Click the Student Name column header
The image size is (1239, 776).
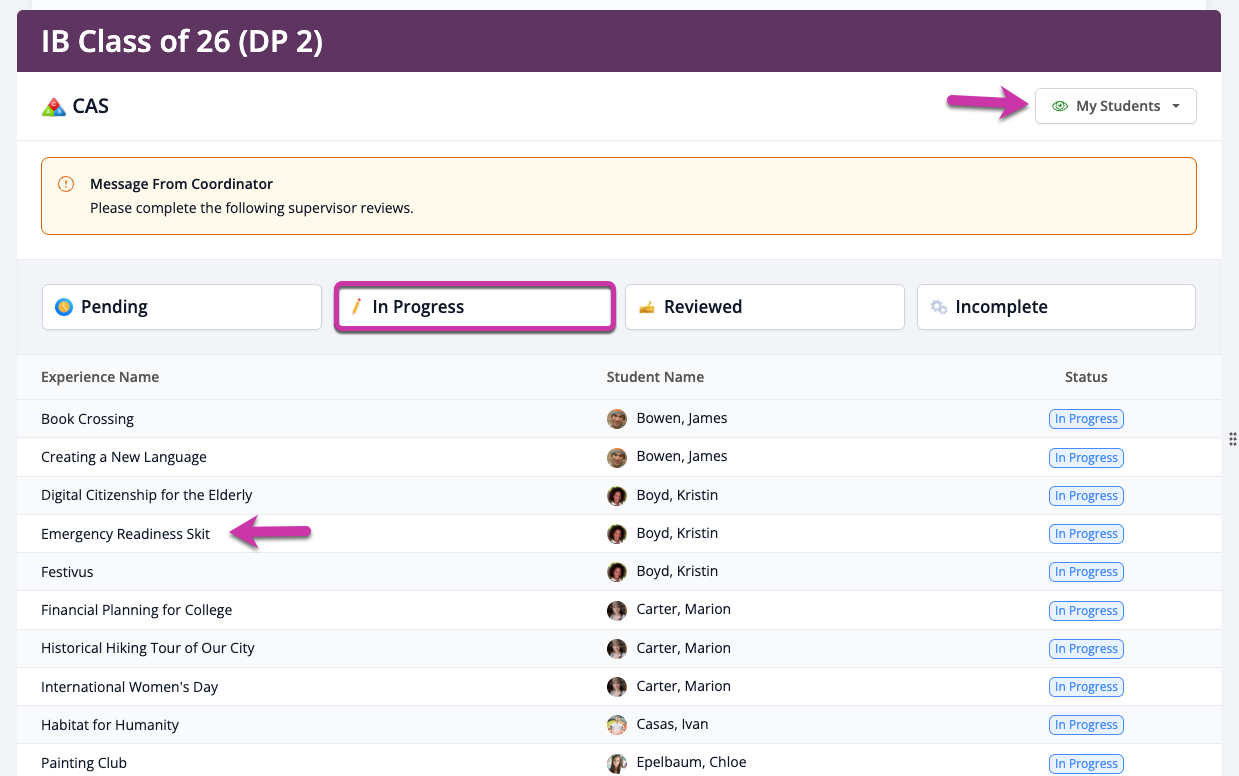point(655,377)
